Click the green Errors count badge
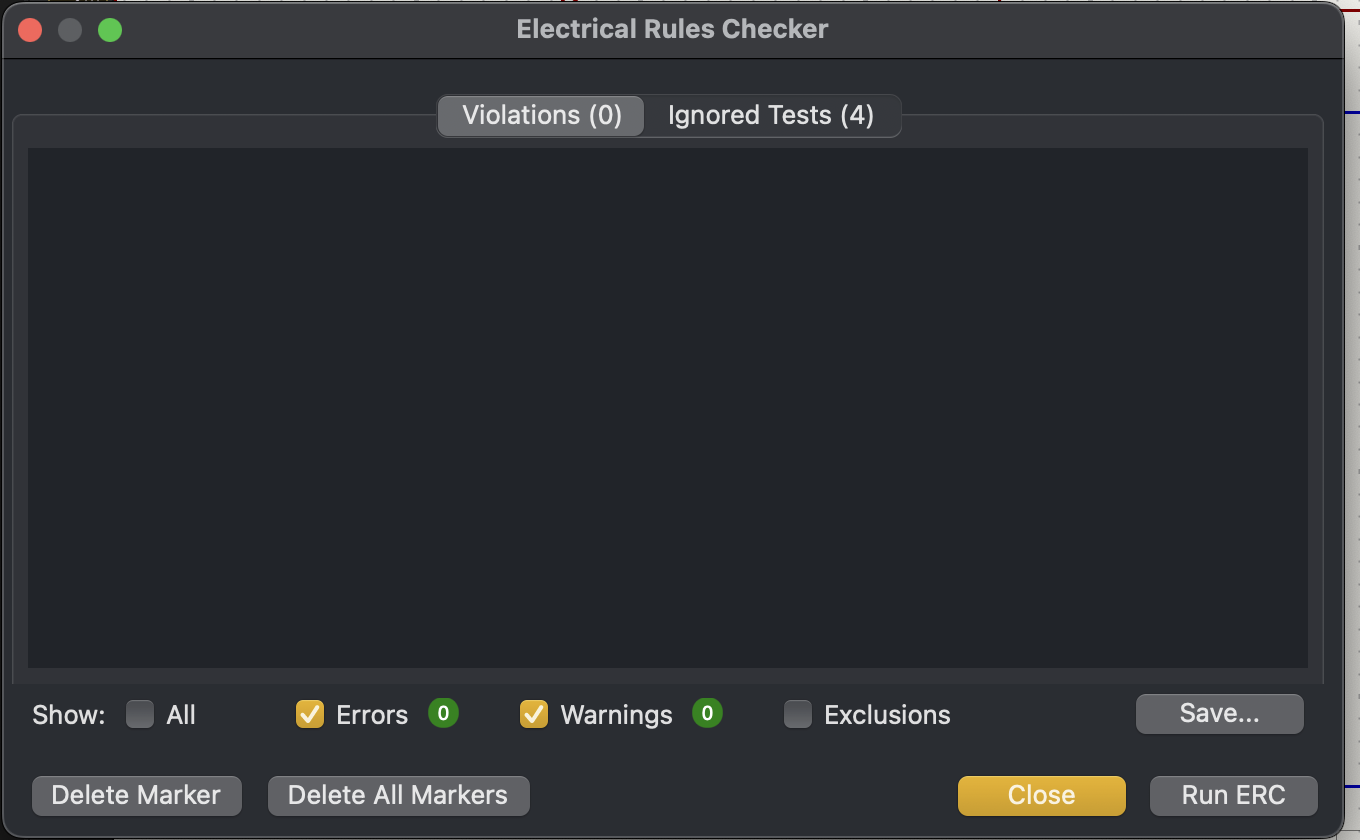Viewport: 1360px width, 840px height. pos(443,713)
